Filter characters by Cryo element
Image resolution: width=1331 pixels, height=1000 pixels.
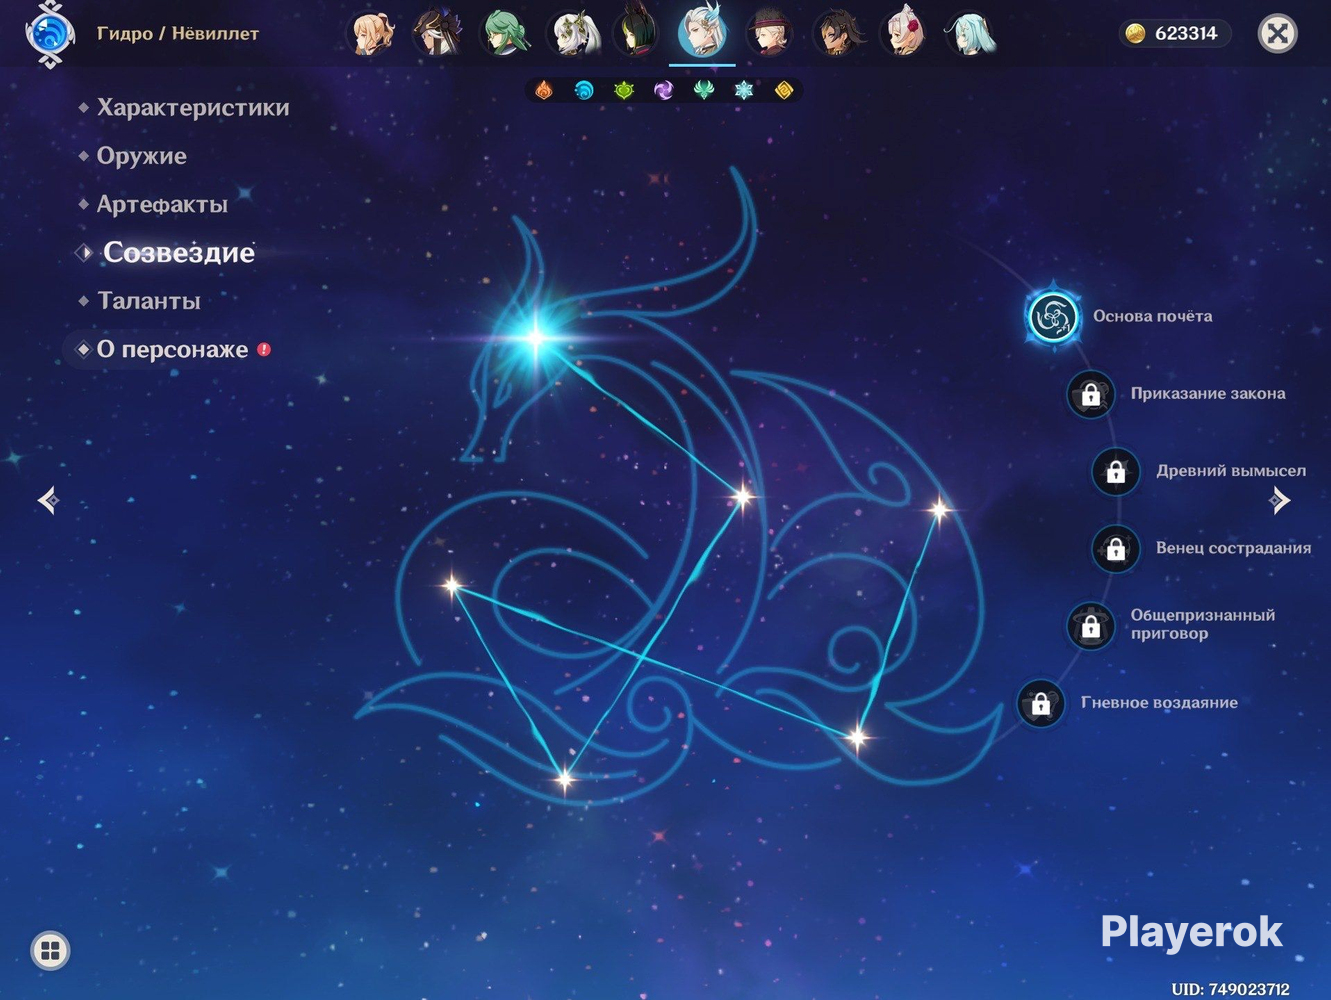pos(744,91)
